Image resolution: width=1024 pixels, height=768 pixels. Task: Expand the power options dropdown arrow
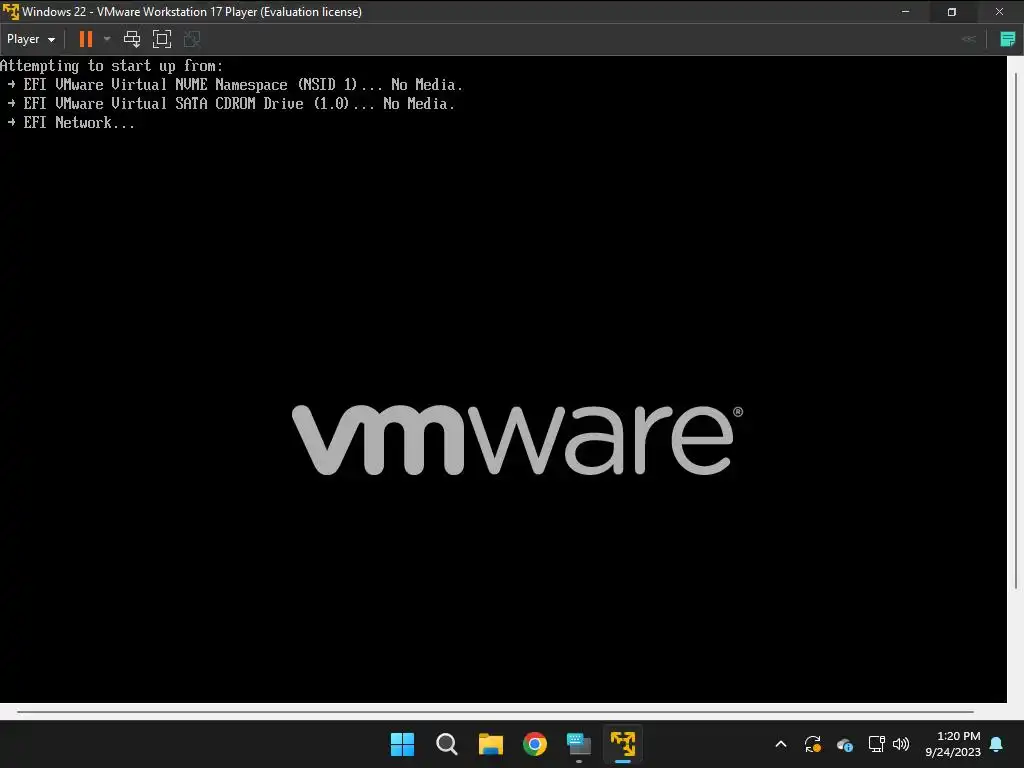(107, 39)
